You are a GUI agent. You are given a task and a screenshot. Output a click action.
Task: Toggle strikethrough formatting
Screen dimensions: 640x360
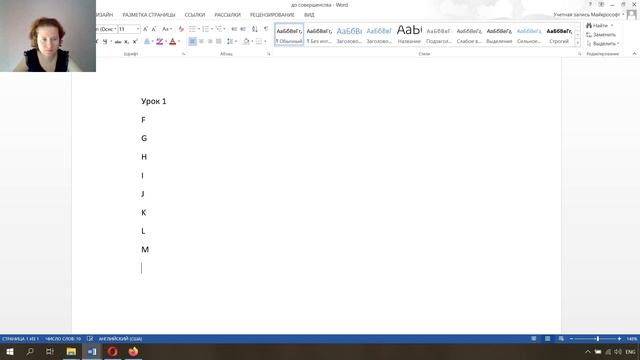click(118, 41)
